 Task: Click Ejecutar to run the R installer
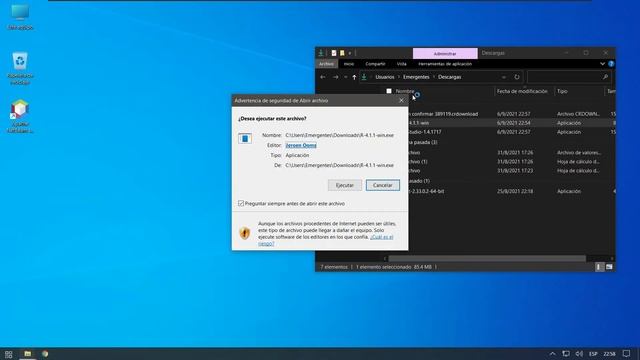[344, 185]
